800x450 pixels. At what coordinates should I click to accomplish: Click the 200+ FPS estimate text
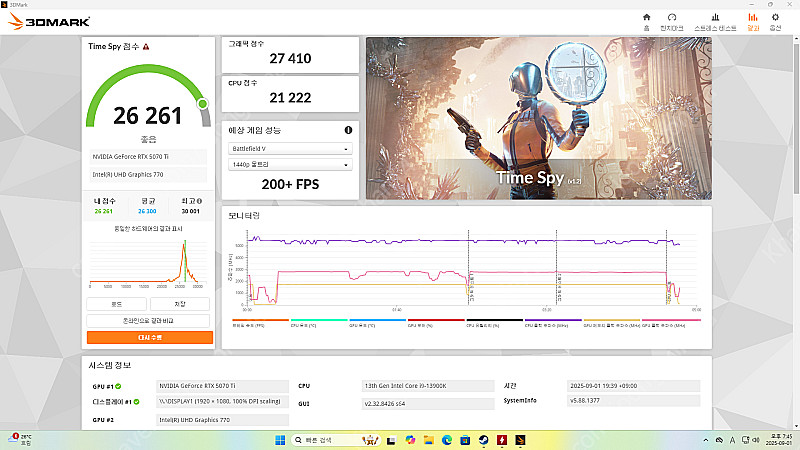(290, 184)
